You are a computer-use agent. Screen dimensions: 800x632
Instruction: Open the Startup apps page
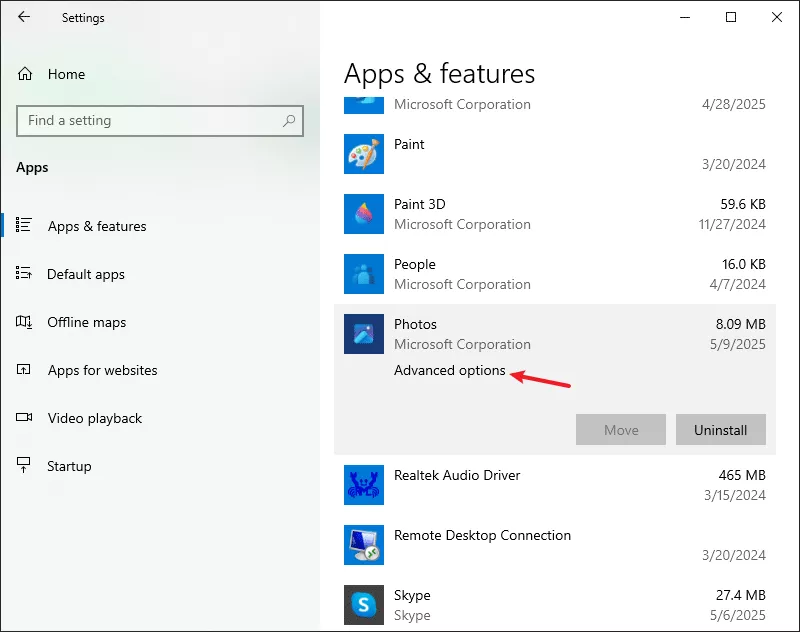pos(69,466)
